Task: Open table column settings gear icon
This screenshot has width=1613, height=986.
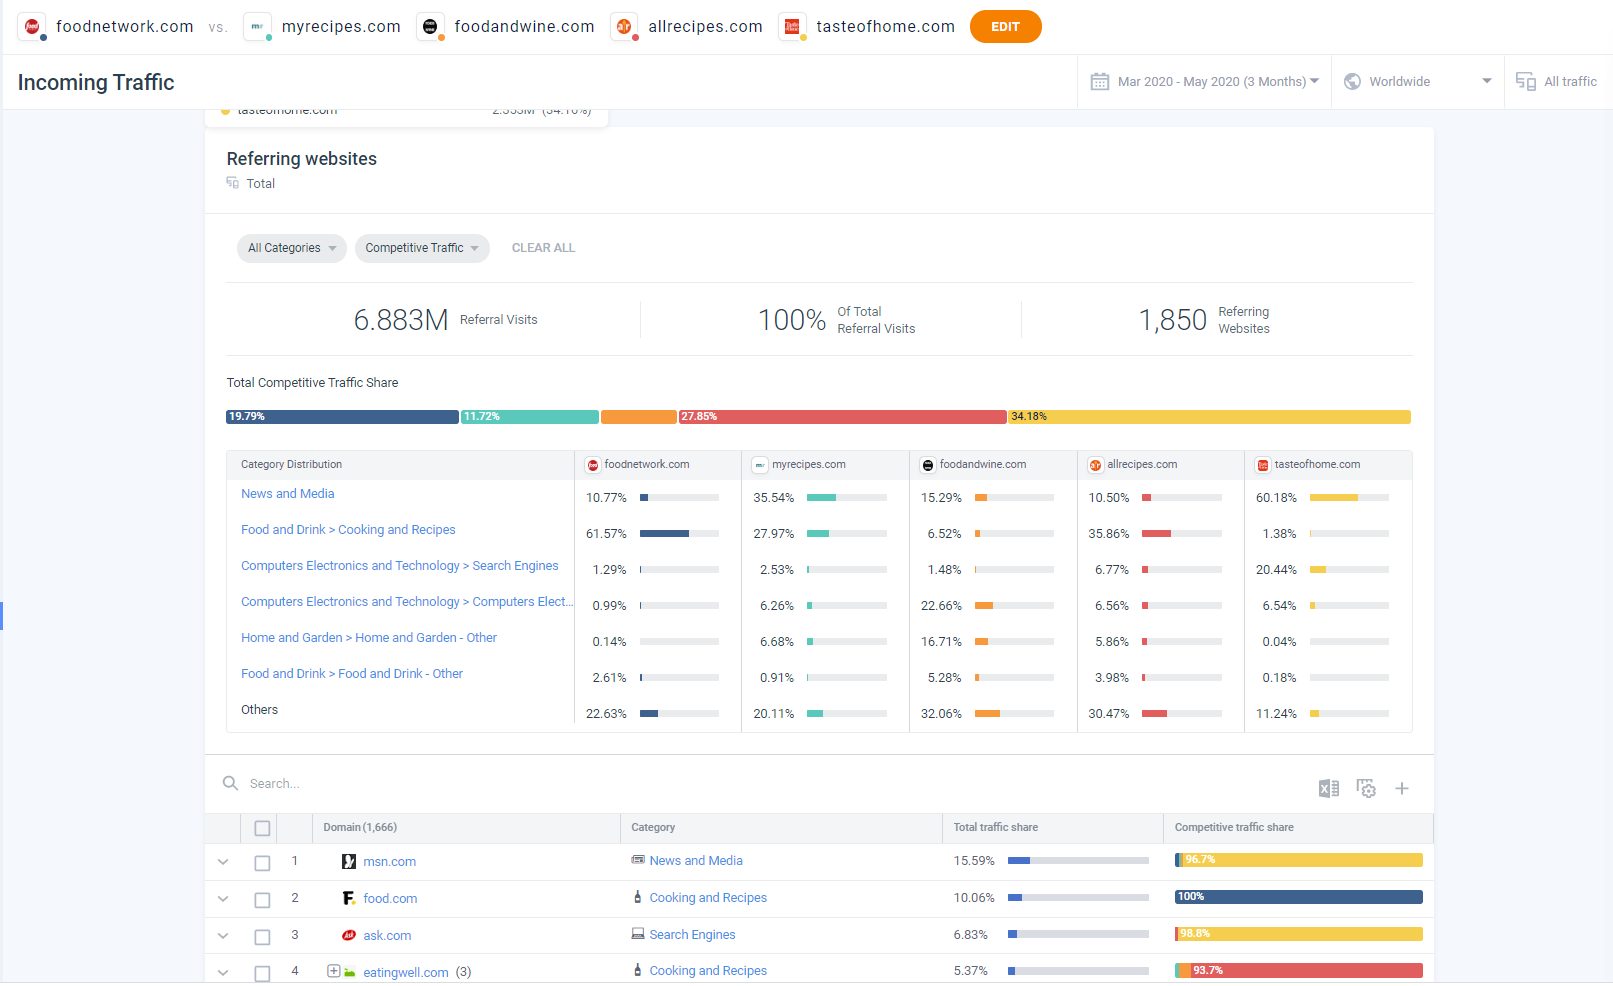Action: [x=1366, y=789]
